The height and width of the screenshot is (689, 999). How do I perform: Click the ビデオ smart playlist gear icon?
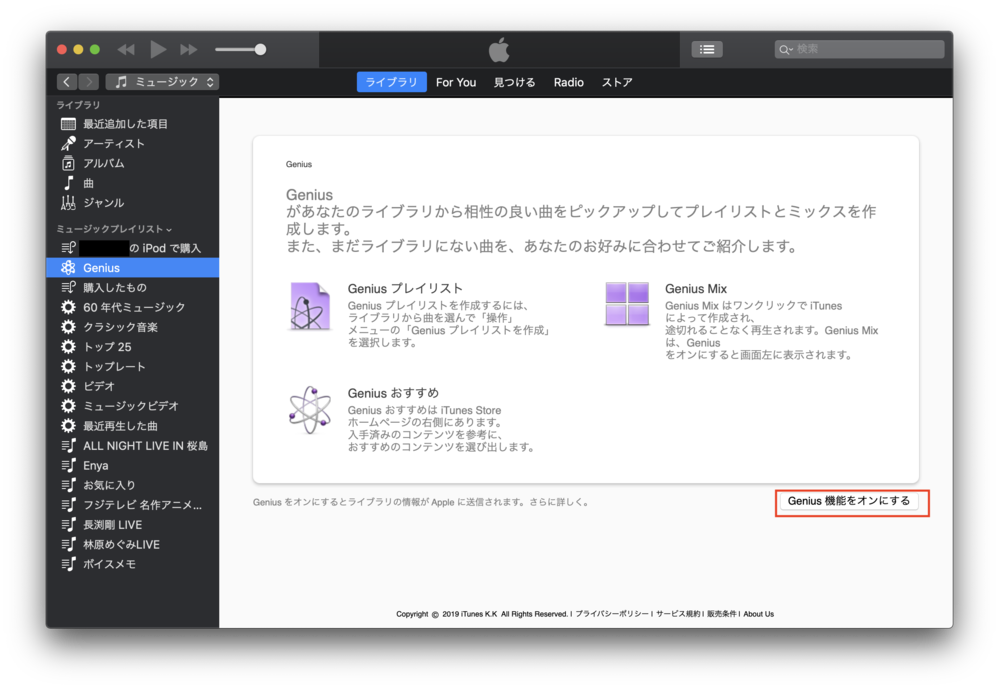(x=68, y=386)
